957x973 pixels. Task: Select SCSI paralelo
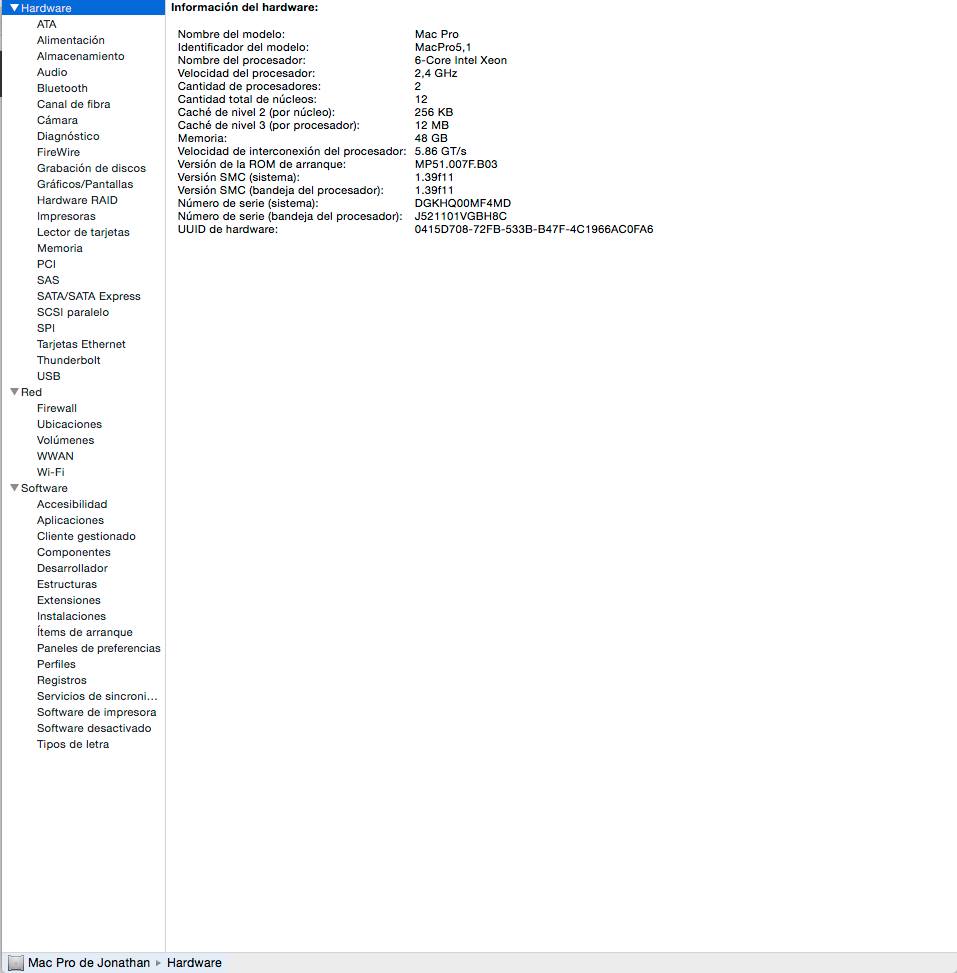[x=73, y=312]
